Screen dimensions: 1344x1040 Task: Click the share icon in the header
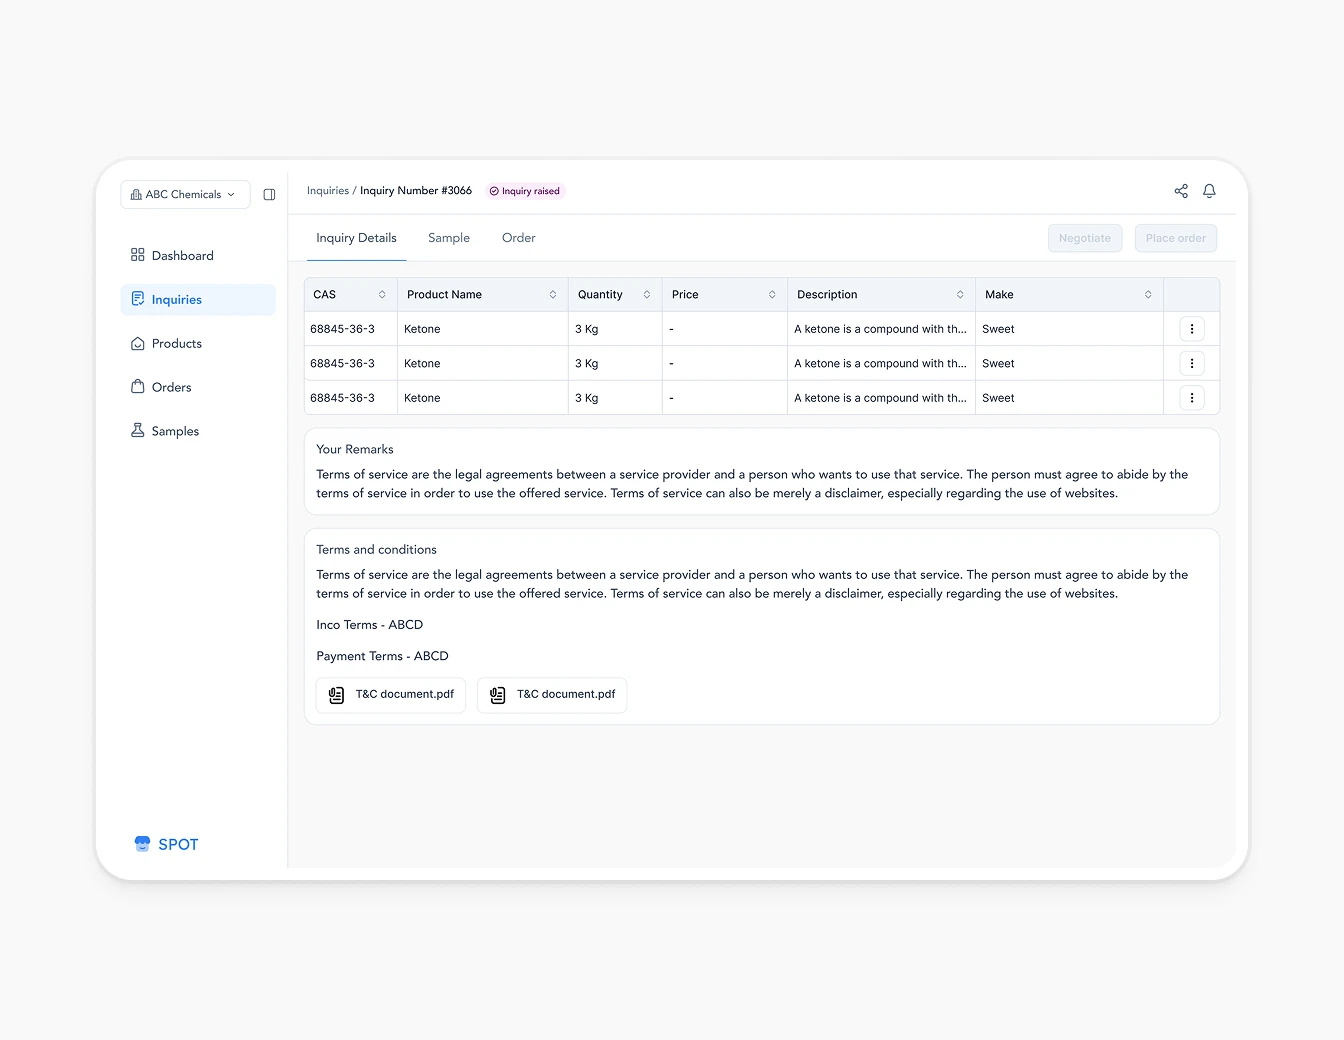[1181, 190]
